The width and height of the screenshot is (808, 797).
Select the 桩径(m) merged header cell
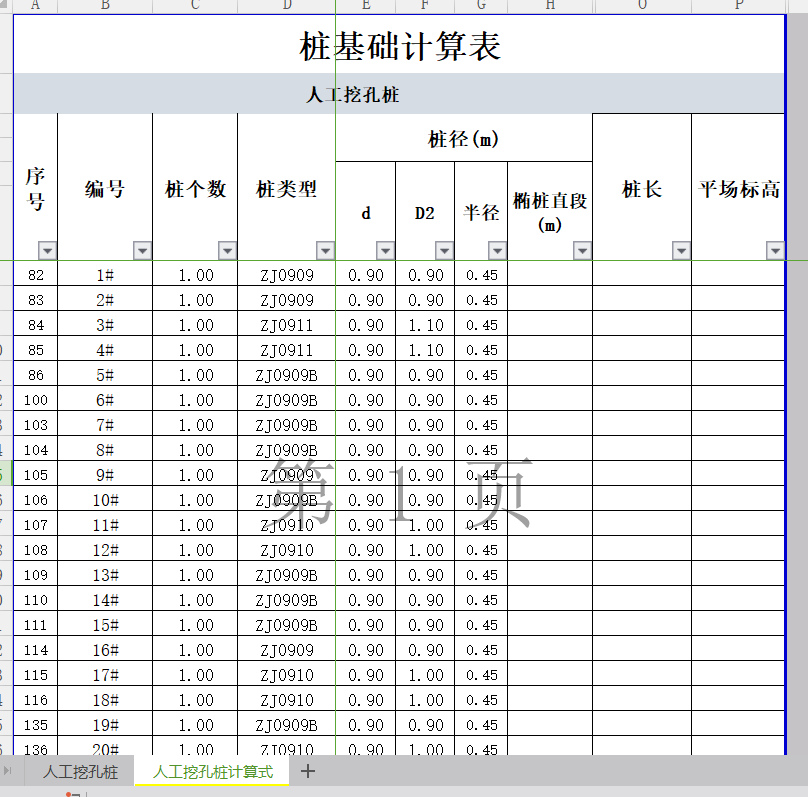click(x=463, y=138)
